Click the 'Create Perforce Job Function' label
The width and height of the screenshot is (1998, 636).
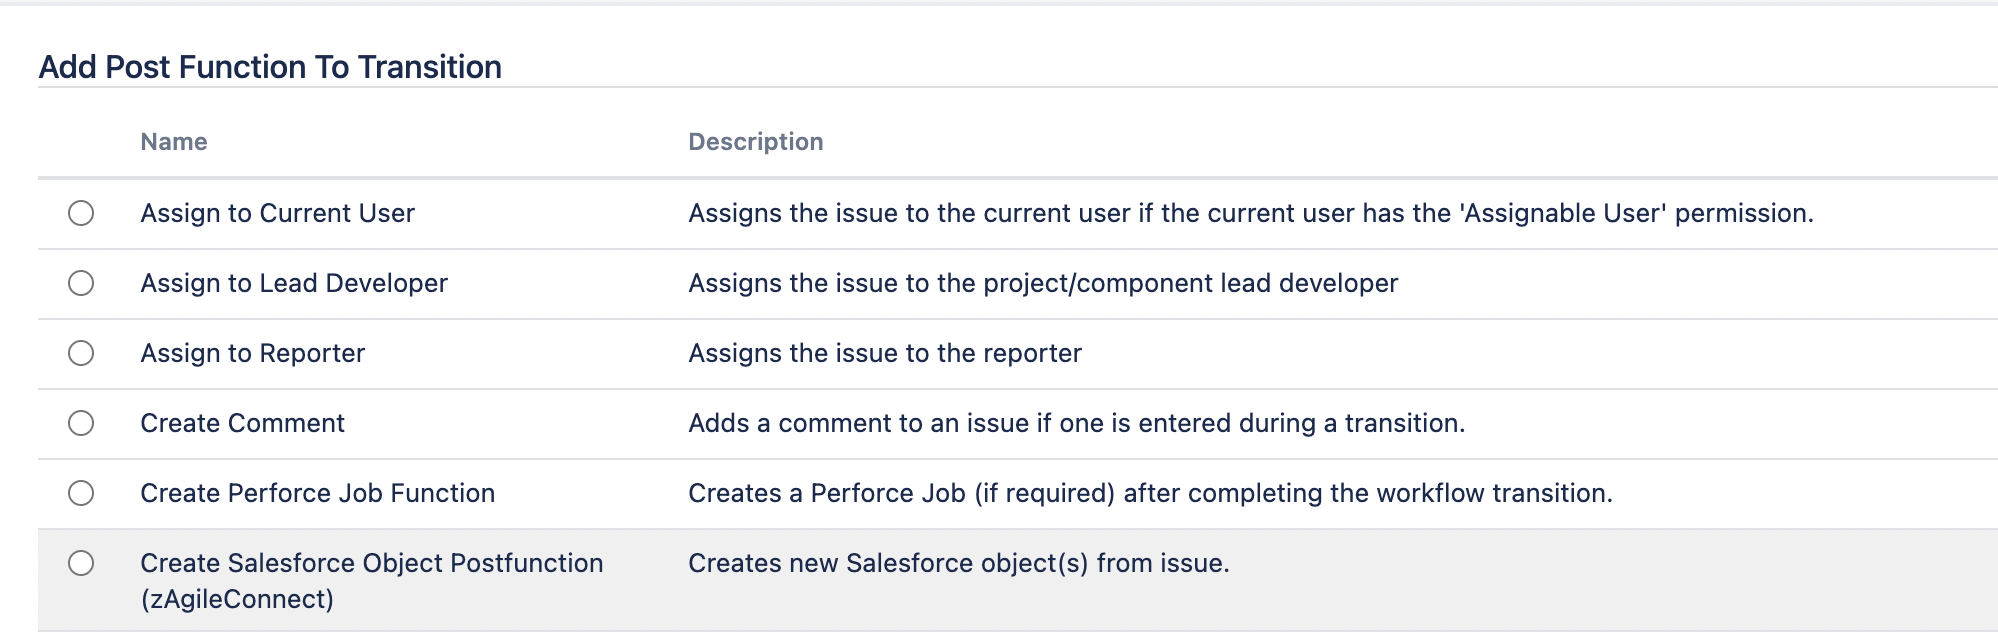click(317, 493)
